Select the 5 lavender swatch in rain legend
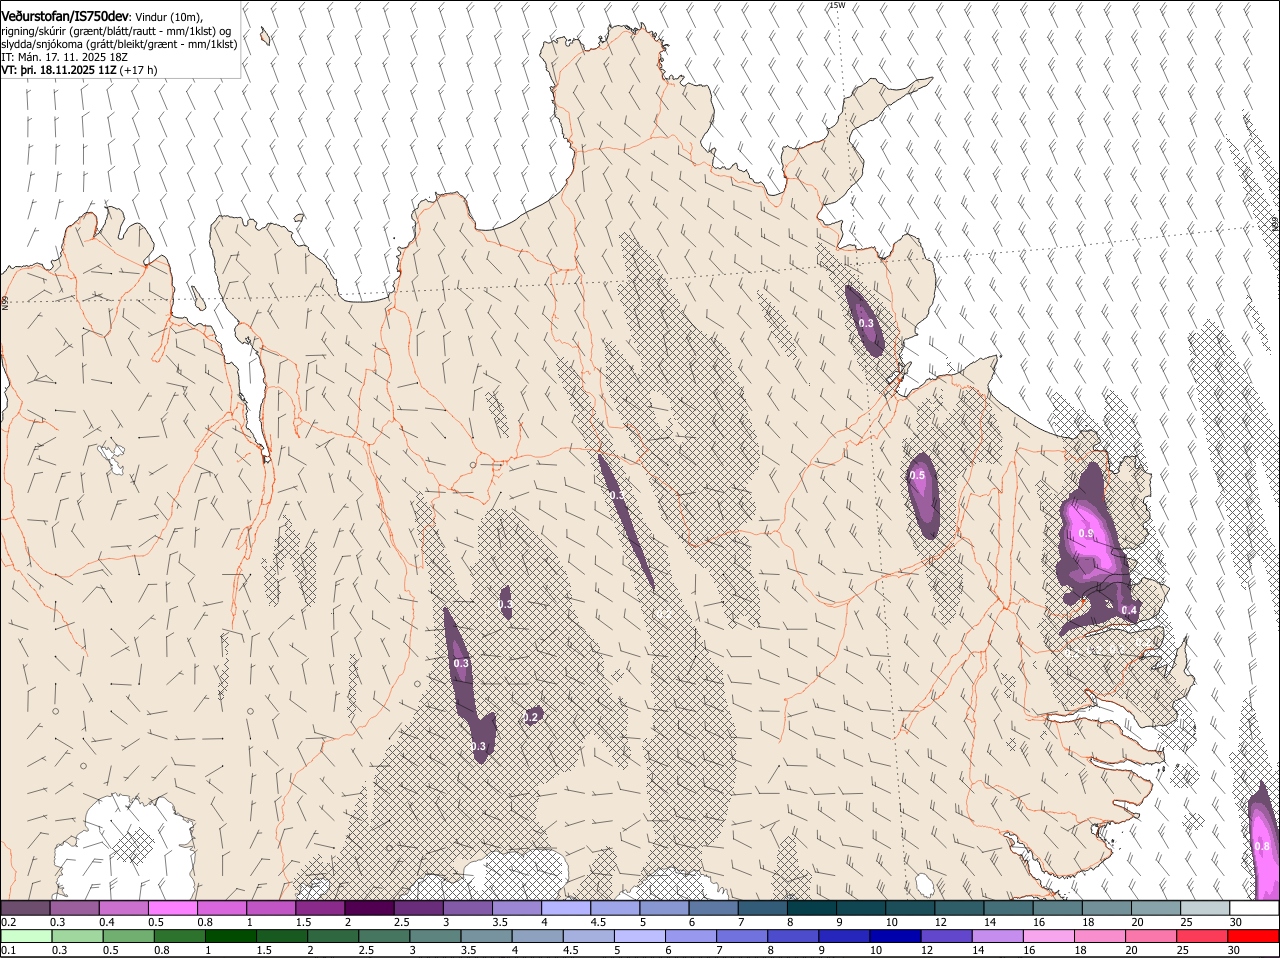1280x958 pixels. (640, 936)
